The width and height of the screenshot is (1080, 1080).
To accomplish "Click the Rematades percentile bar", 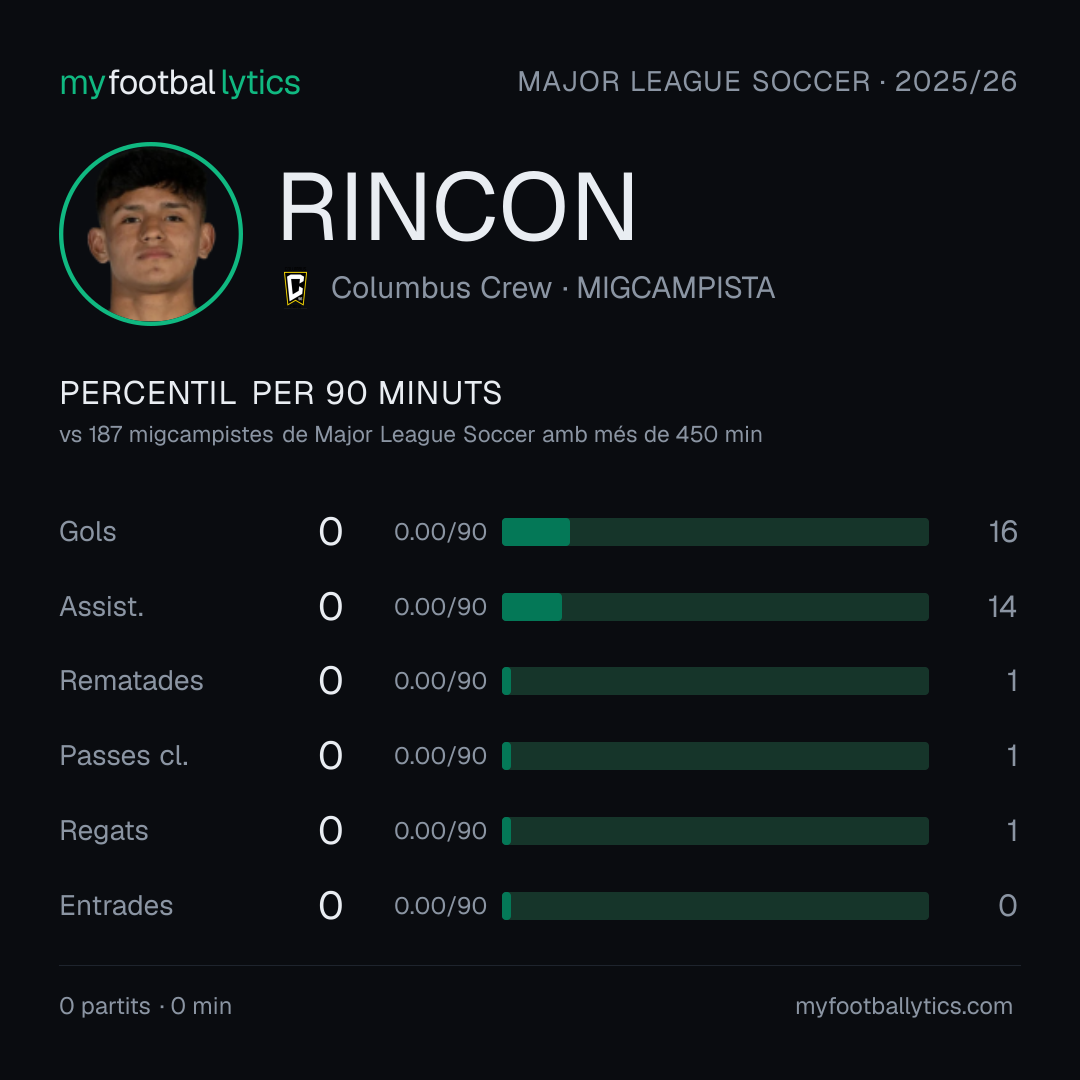I will (715, 681).
